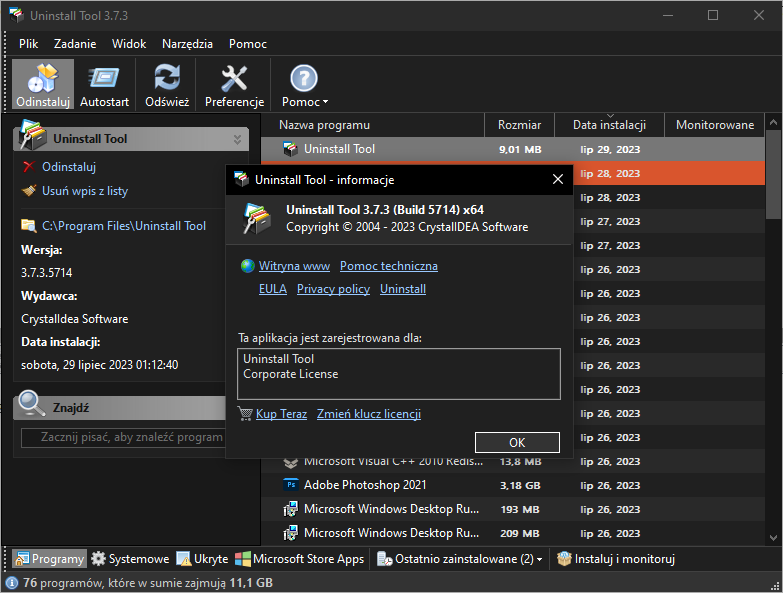This screenshot has height=593, width=783.
Task: Open C:\Program Files\Uninstall Tool folder link
Action: click(124, 226)
